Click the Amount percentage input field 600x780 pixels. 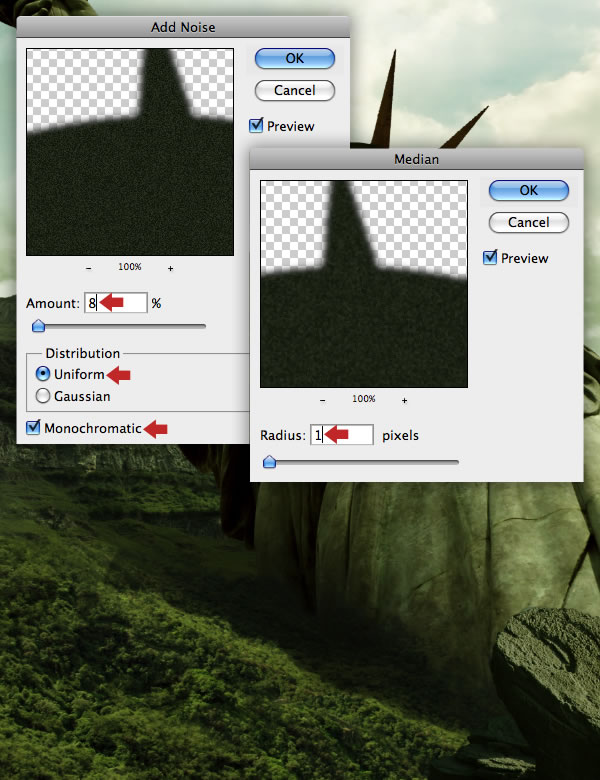[116, 302]
